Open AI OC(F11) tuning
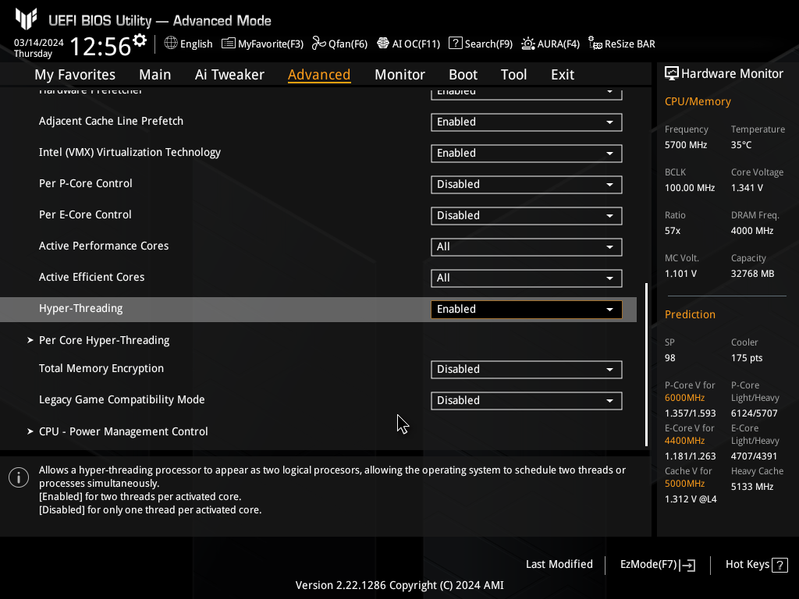 point(408,44)
